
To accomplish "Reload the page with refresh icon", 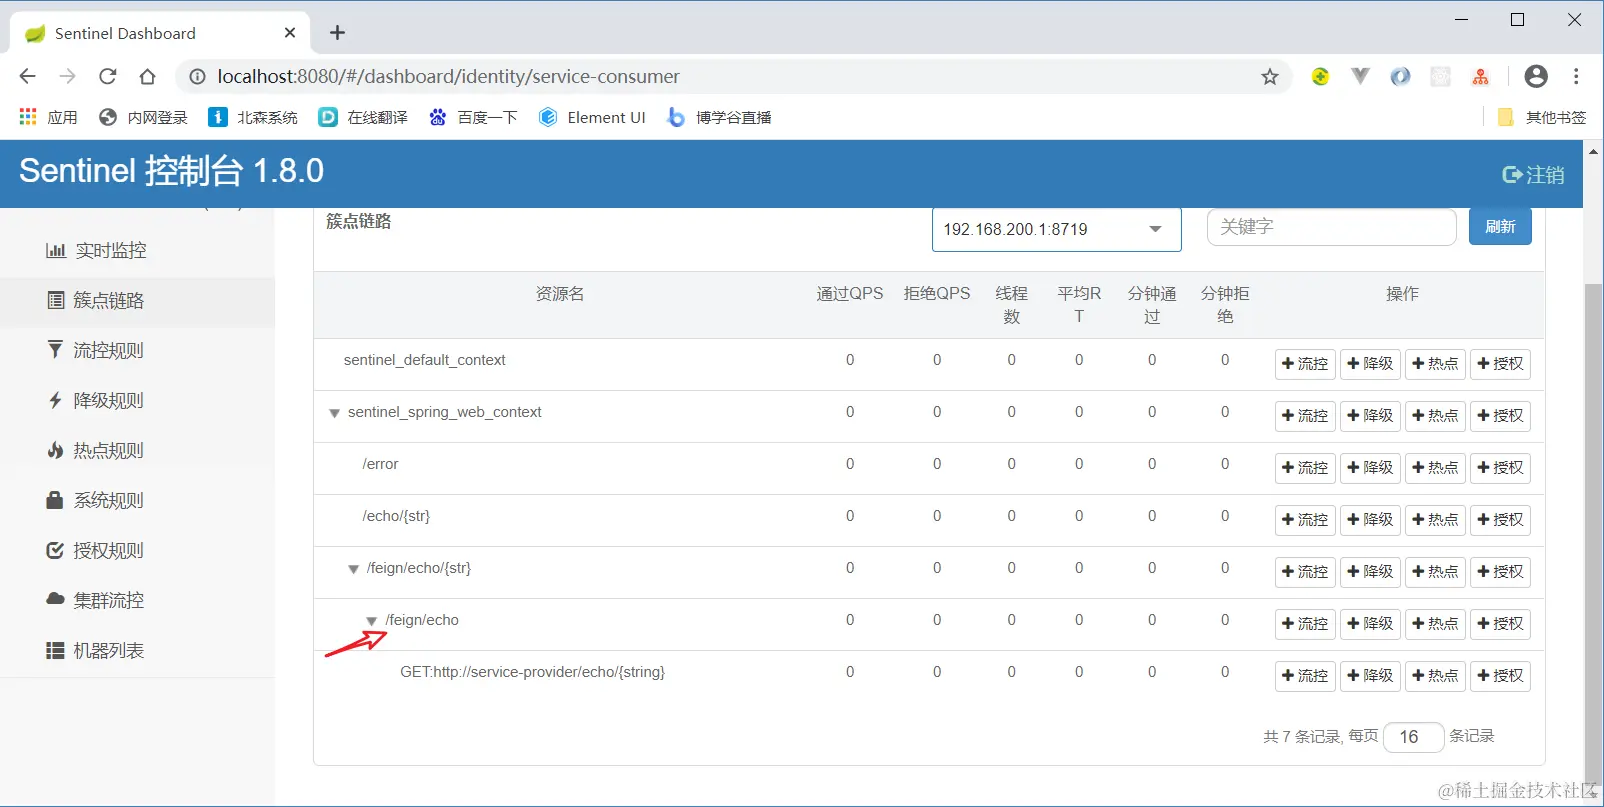I will click(x=107, y=76).
